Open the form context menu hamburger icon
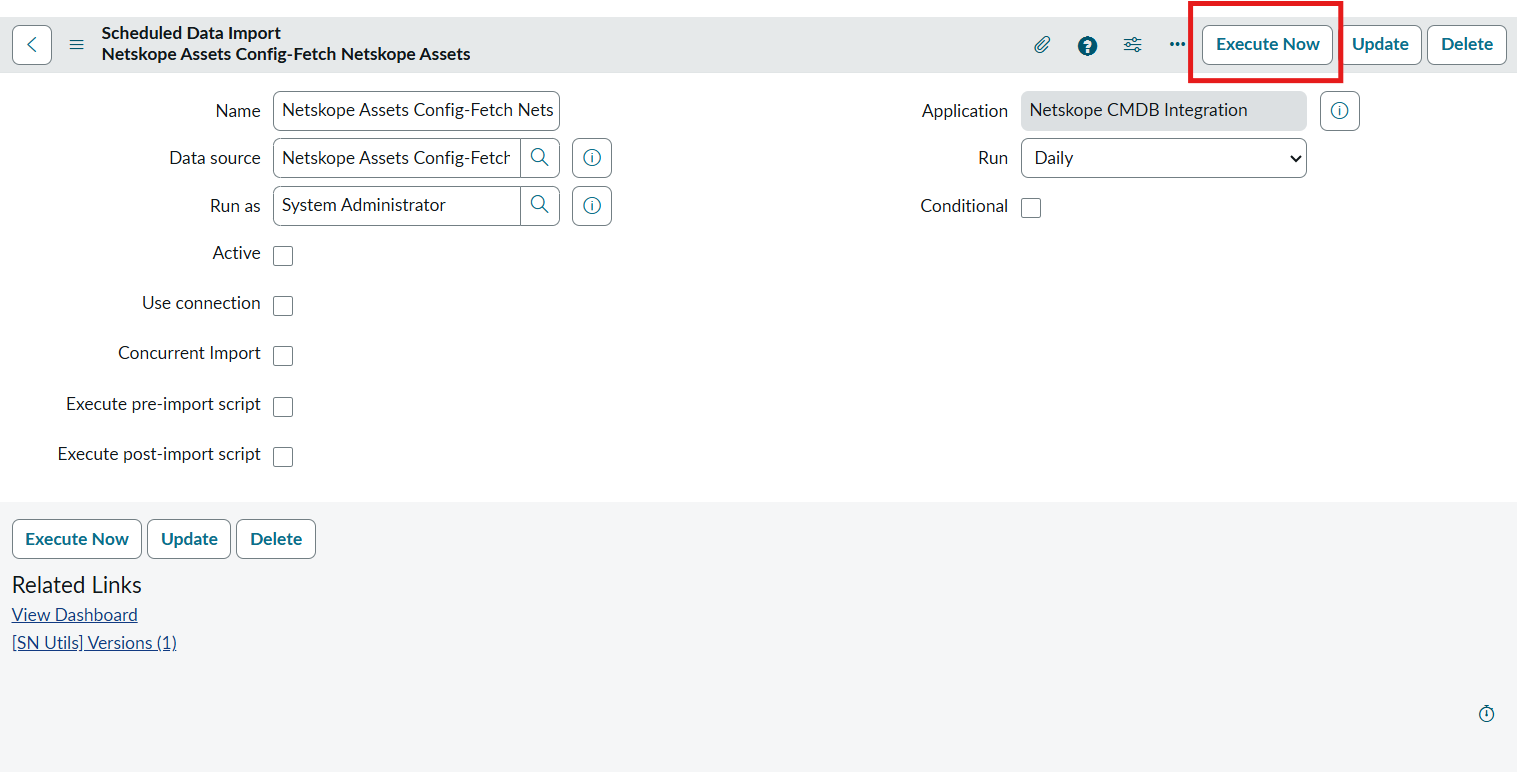 [x=76, y=45]
